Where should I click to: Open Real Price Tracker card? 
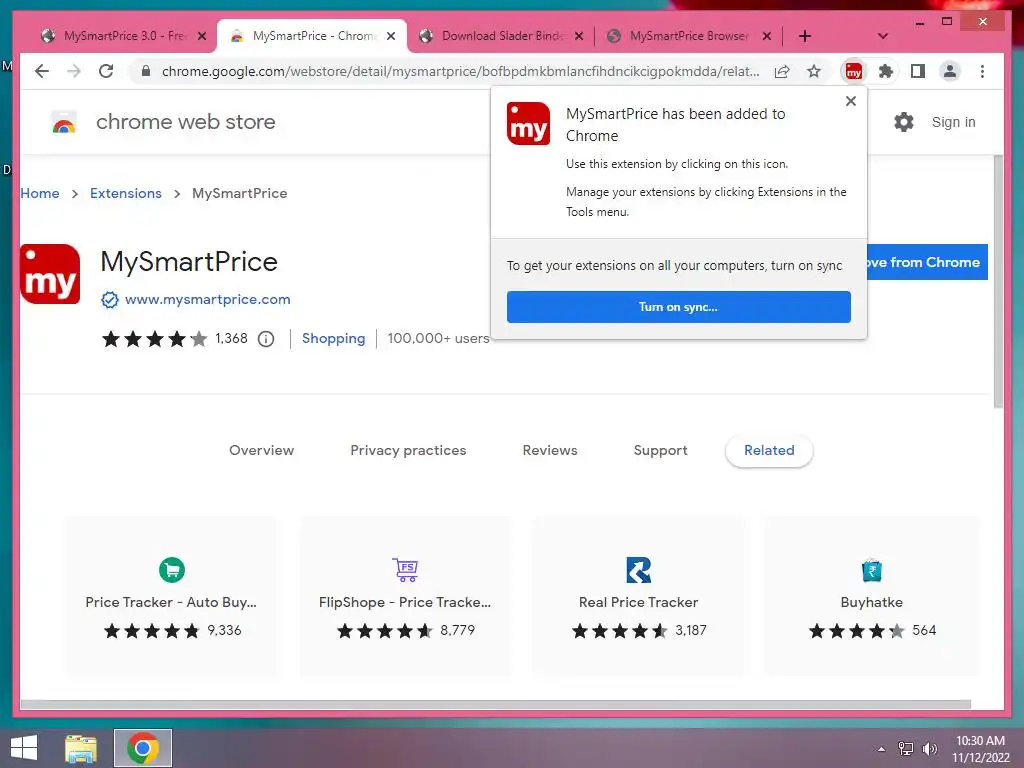639,596
